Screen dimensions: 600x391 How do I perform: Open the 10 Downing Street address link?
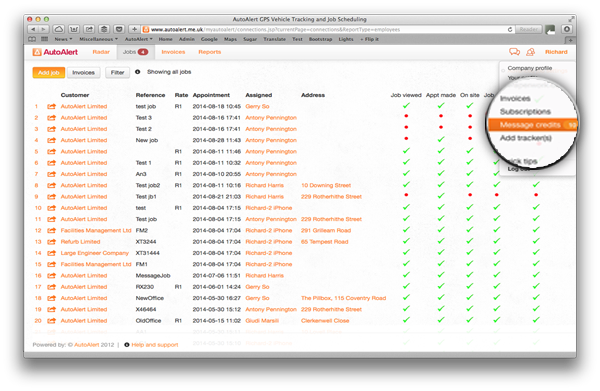tap(326, 186)
